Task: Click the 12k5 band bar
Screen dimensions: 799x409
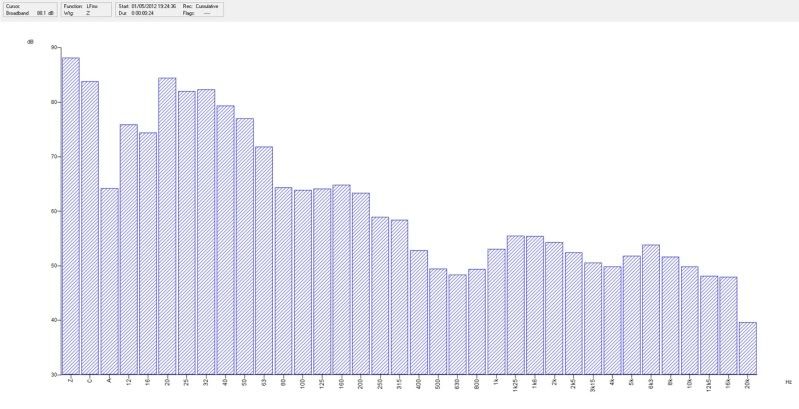Action: point(709,325)
